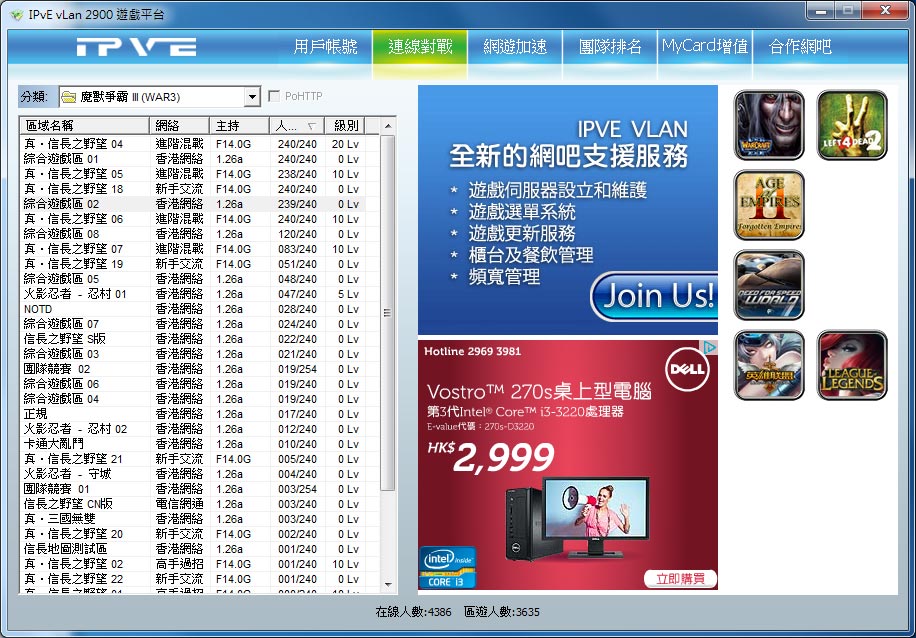916x638 pixels.
Task: Select room 綜合遊戲區 07
Action: point(192,324)
